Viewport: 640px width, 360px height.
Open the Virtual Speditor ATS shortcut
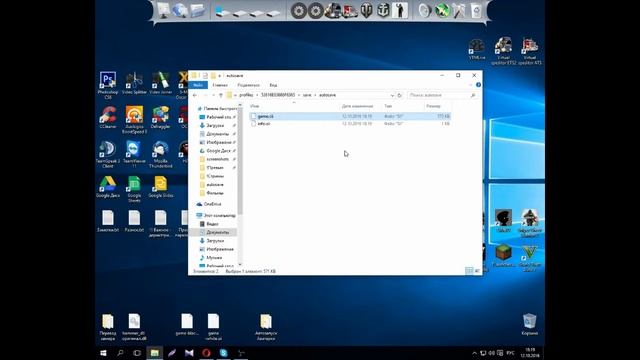529,51
